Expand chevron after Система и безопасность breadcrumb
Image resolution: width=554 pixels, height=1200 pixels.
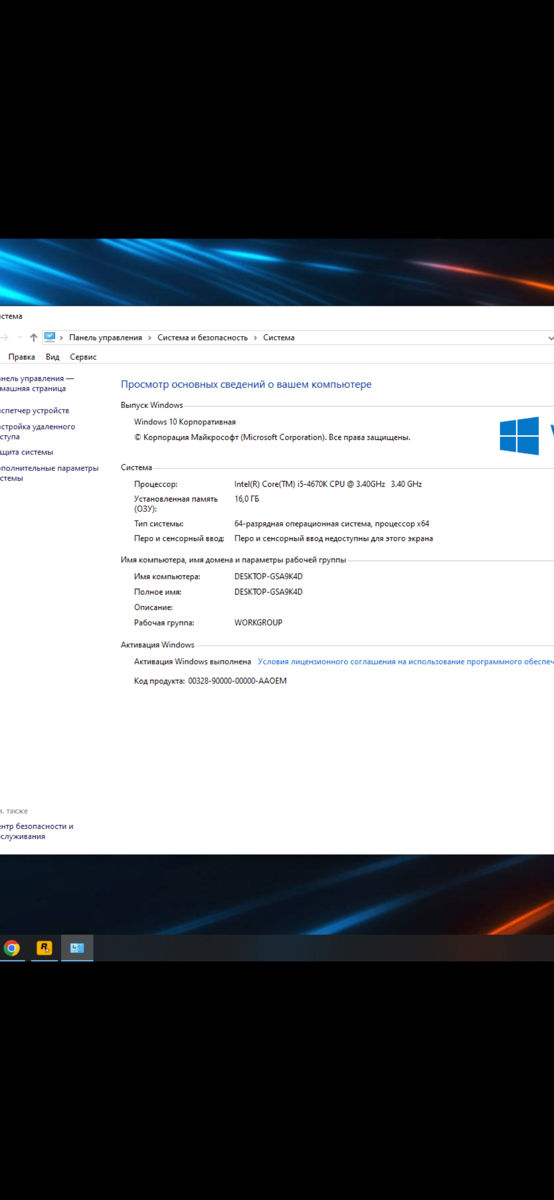tap(255, 338)
